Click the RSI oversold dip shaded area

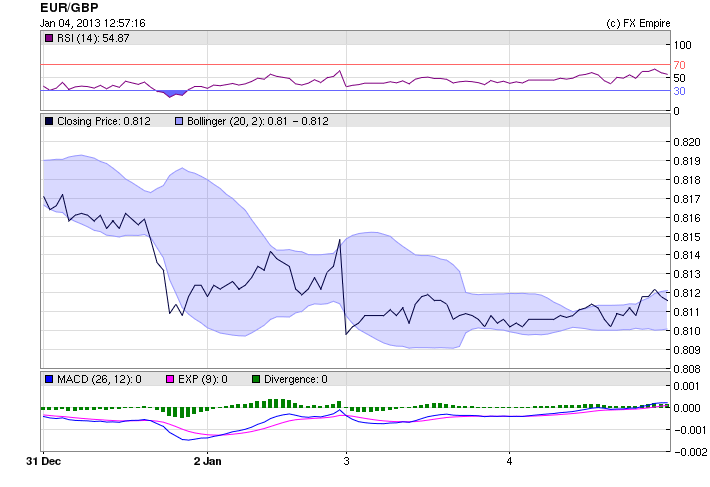tap(173, 93)
